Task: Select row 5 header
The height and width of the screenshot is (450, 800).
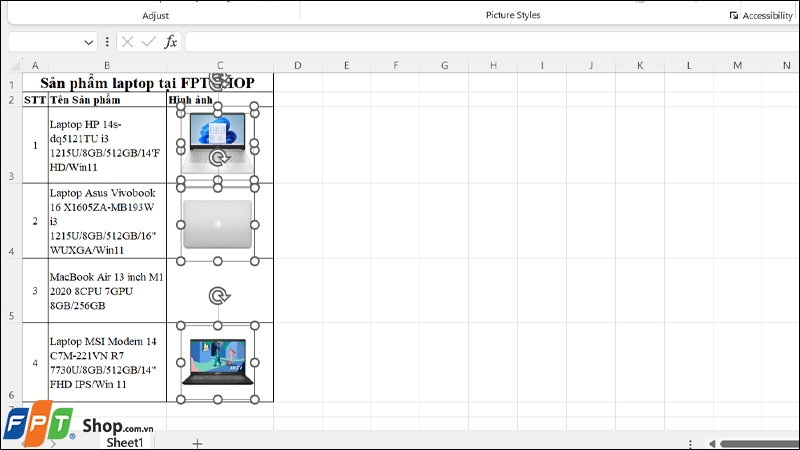Action: pos(11,290)
